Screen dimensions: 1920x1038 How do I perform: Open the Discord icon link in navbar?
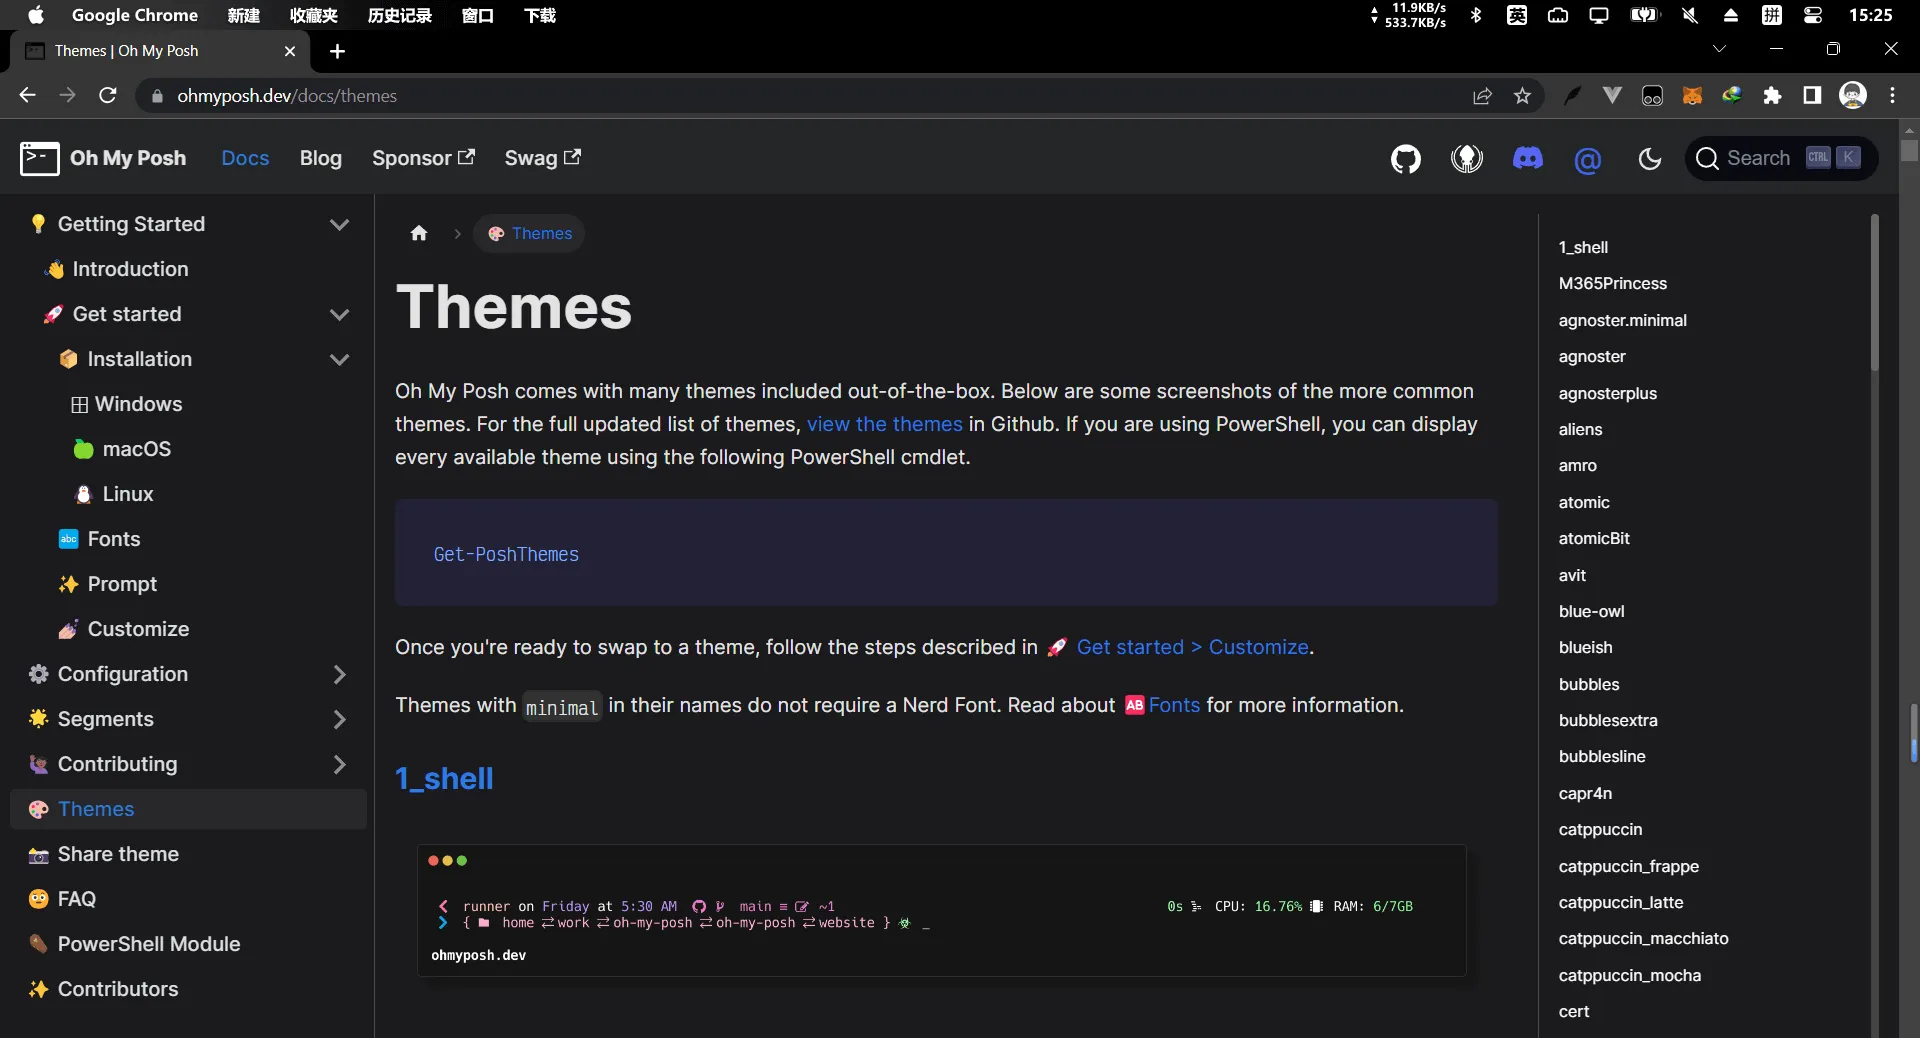coord(1528,158)
